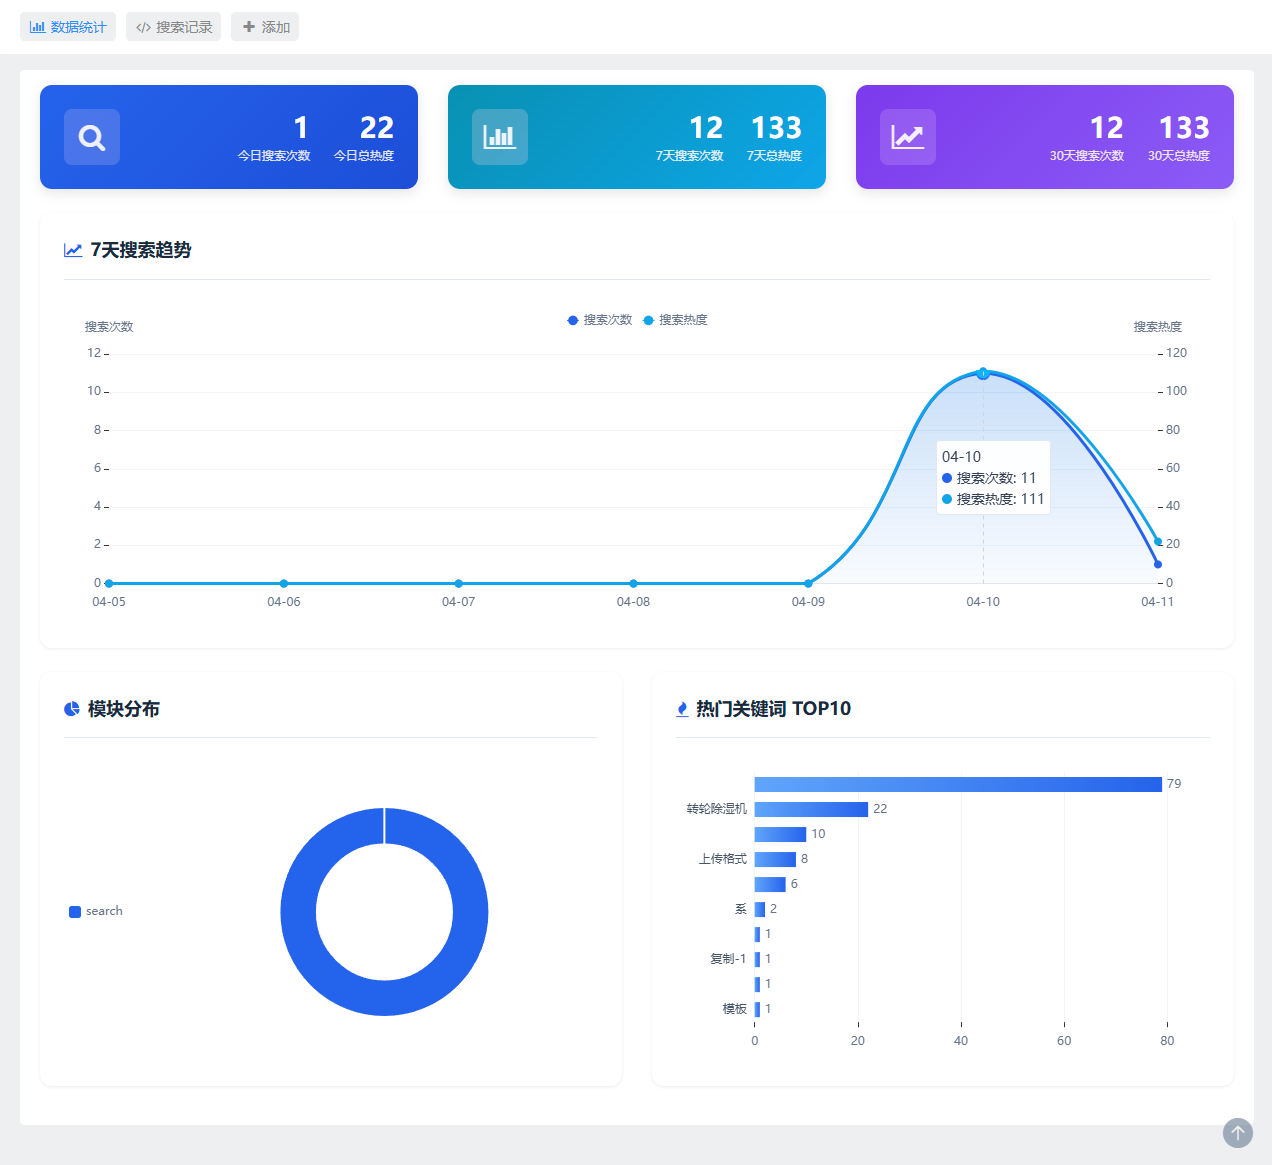Open the 搜索记录 tab
Viewport: 1272px width, 1165px height.
pos(174,27)
